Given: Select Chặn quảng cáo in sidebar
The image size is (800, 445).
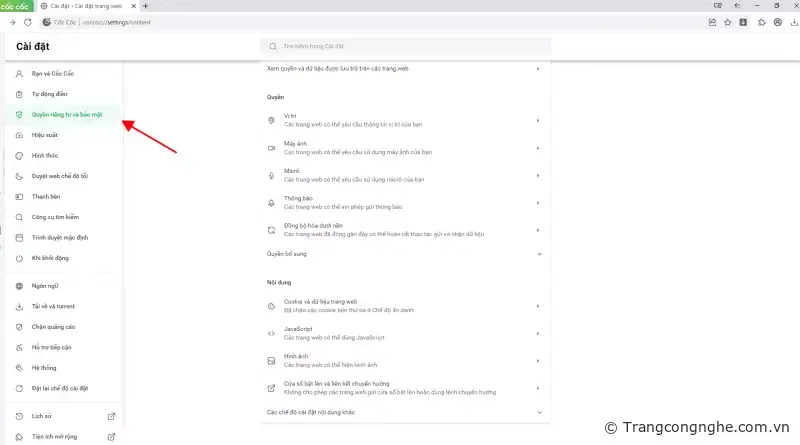Looking at the screenshot, I should pyautogui.click(x=53, y=326).
